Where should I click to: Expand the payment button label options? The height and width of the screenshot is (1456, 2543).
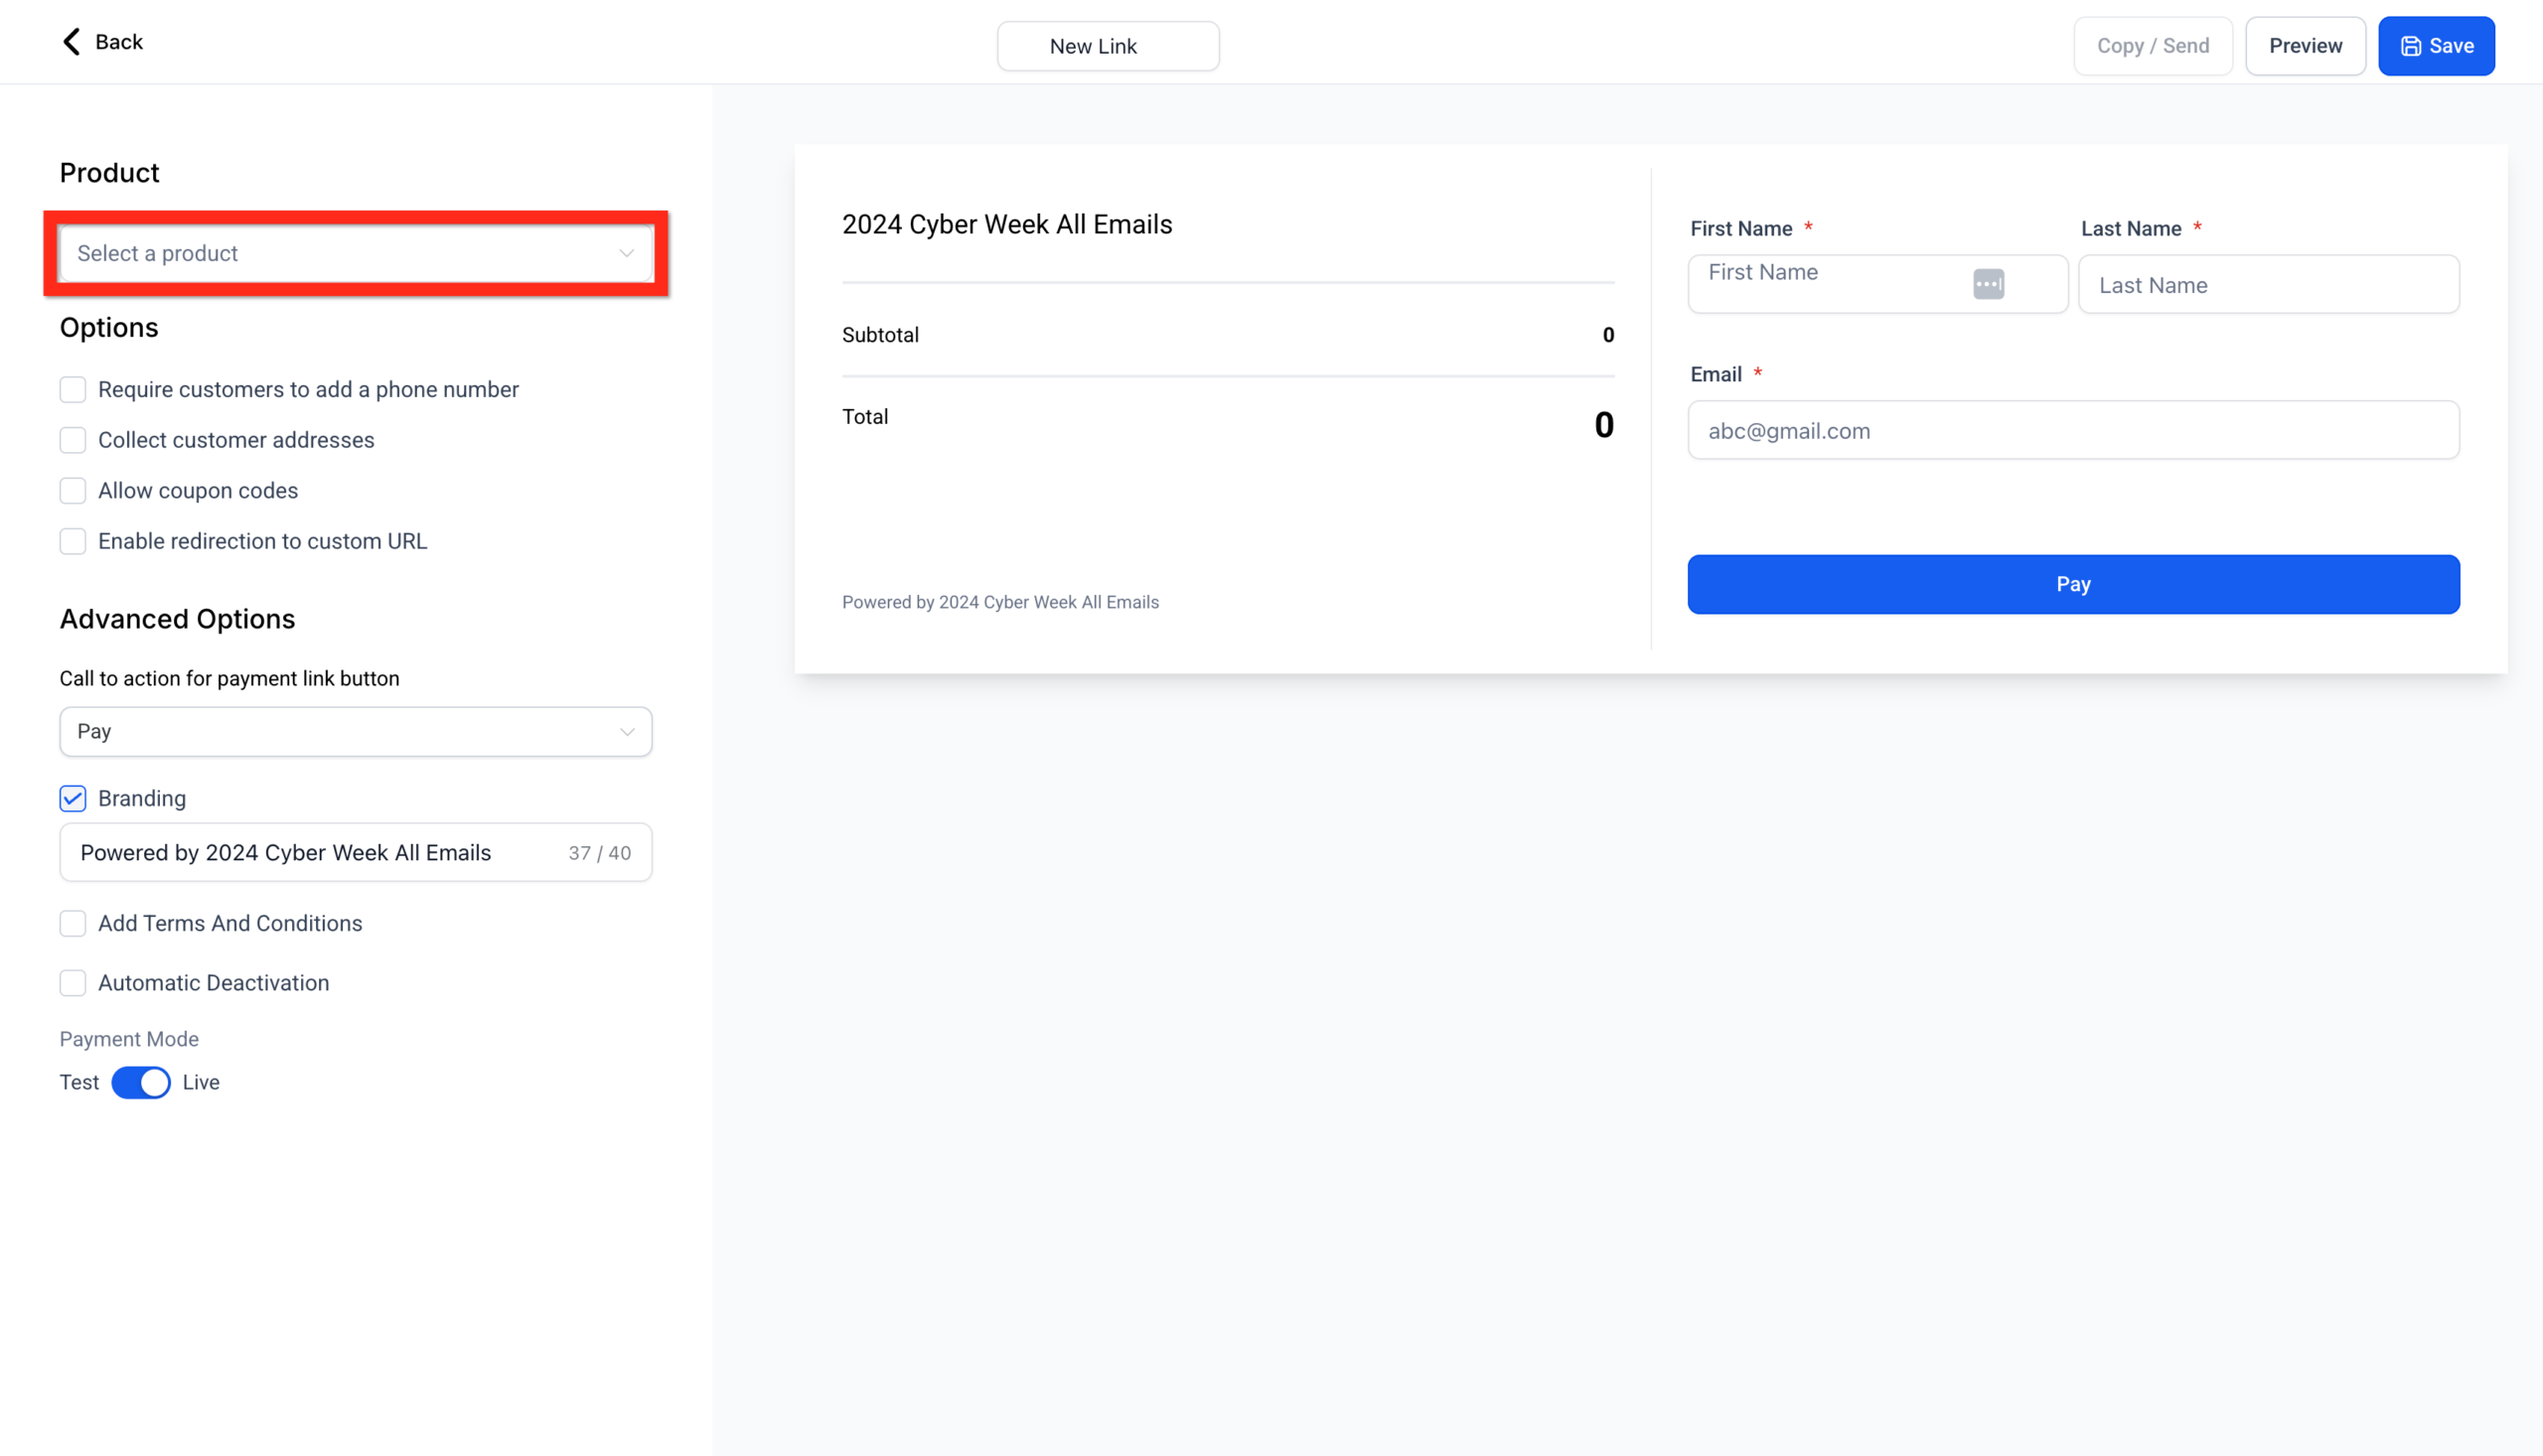click(626, 731)
